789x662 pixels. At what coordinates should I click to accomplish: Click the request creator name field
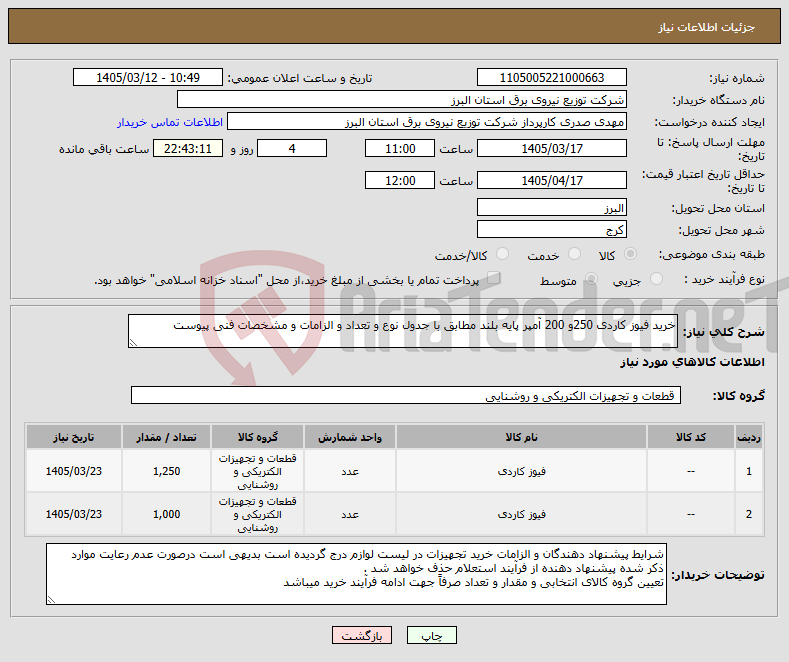[x=427, y=122]
